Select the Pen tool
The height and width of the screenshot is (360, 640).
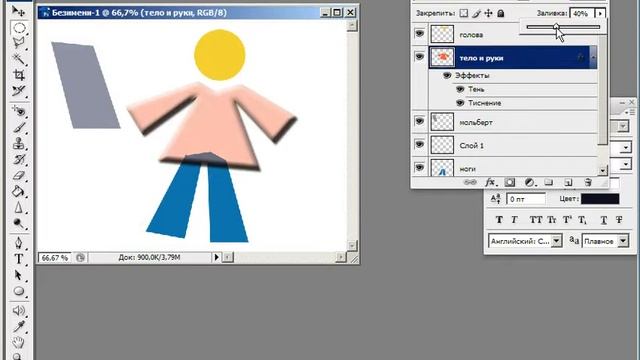click(x=19, y=243)
